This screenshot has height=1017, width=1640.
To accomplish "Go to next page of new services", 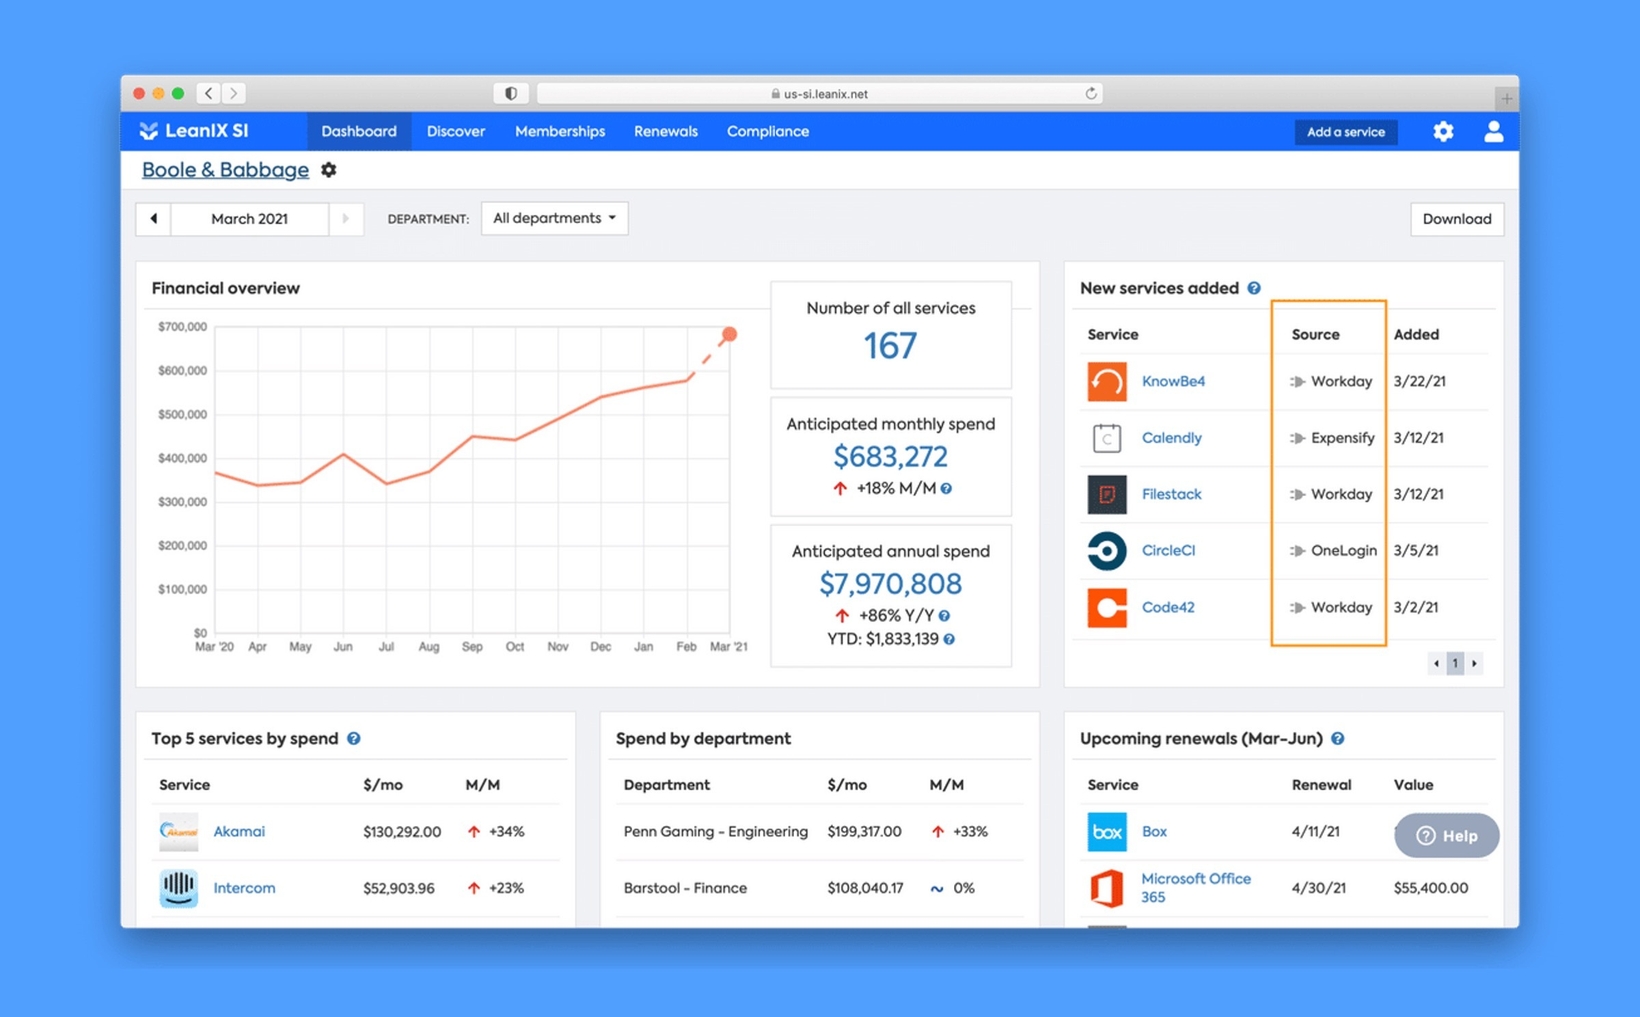I will coord(1474,663).
